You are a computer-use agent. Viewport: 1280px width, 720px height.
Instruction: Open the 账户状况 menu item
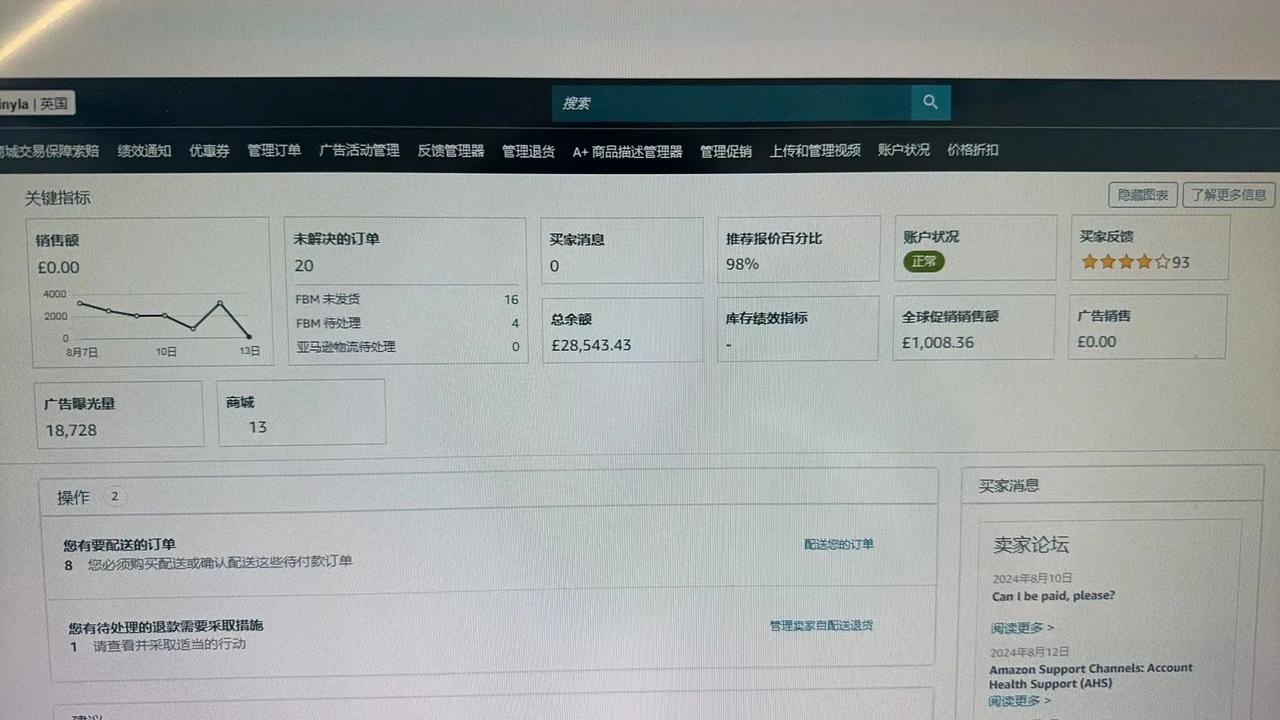tap(904, 150)
